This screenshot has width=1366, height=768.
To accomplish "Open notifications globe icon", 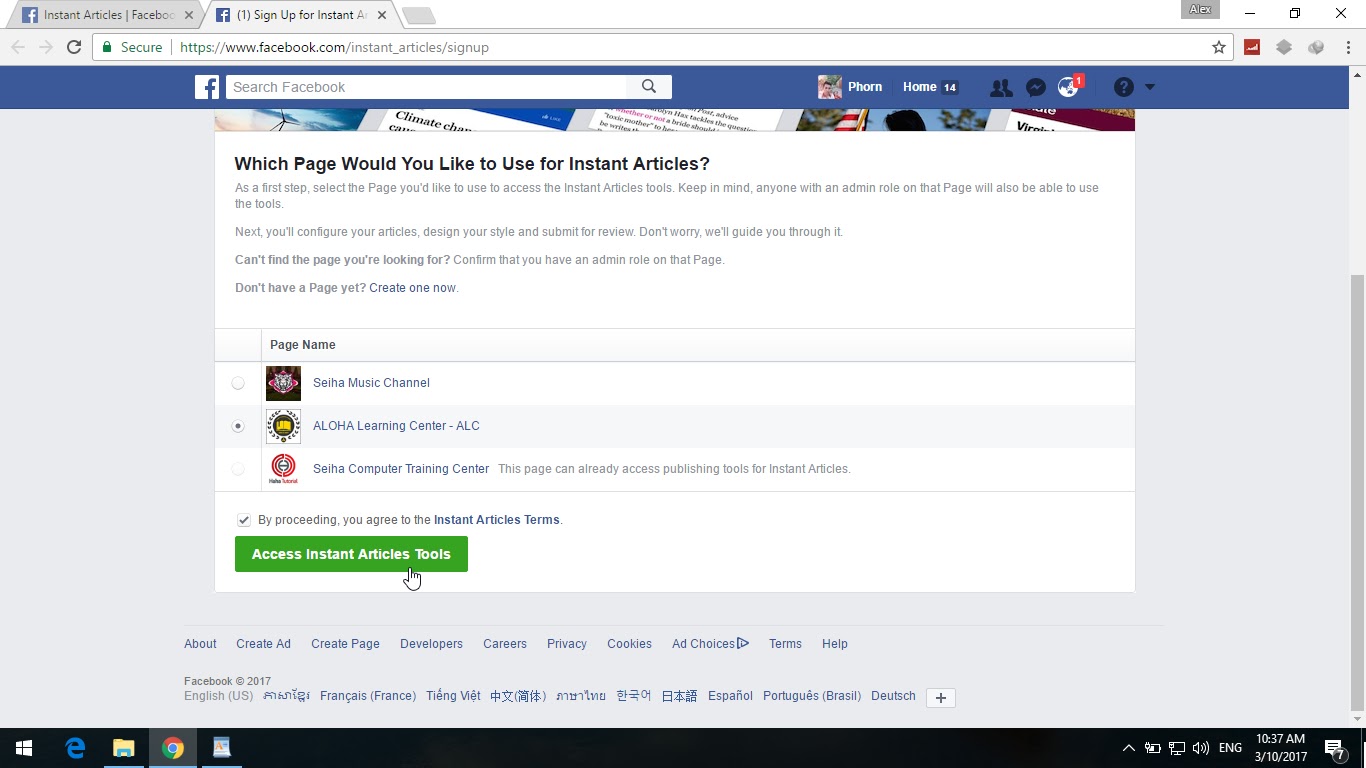I will [1069, 87].
